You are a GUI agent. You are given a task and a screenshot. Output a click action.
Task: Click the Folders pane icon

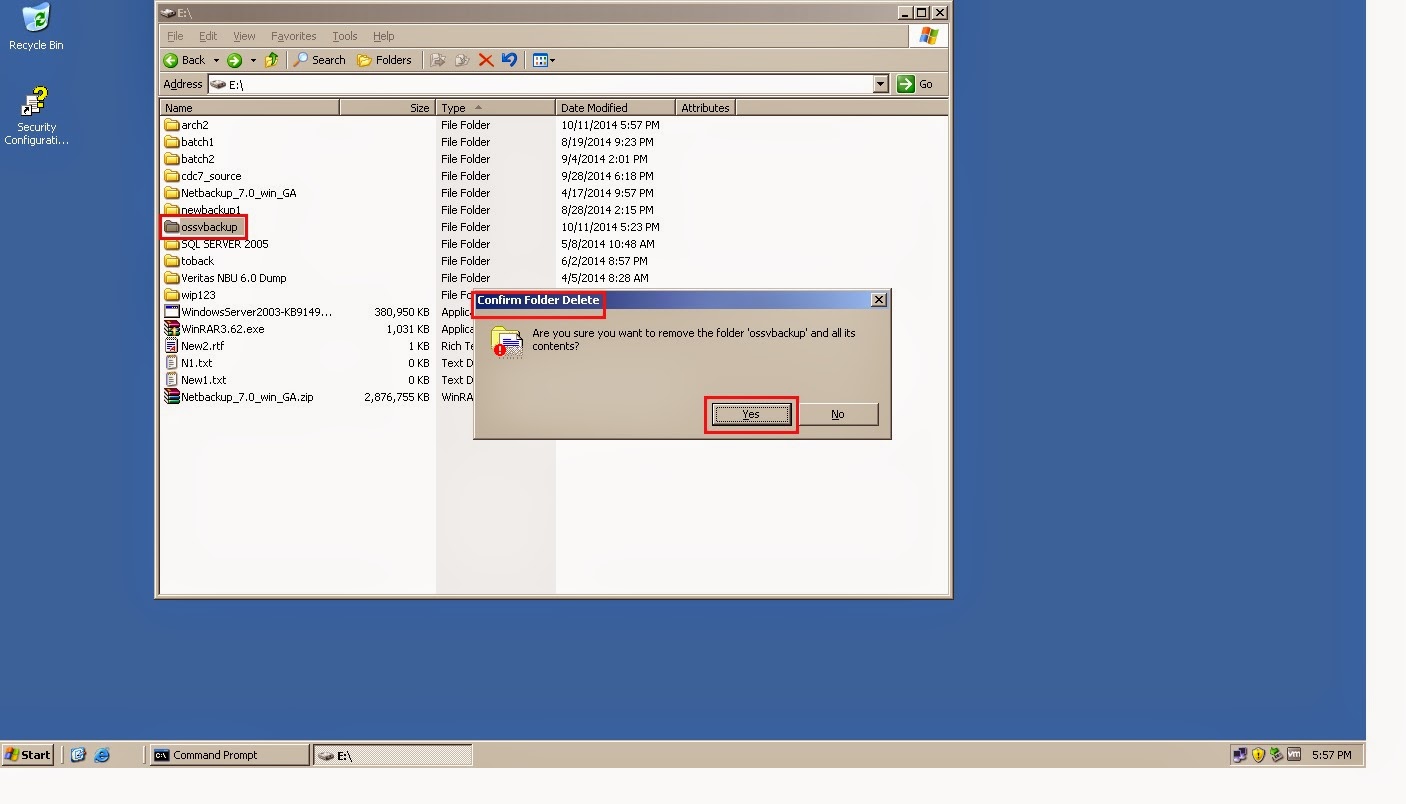(385, 60)
